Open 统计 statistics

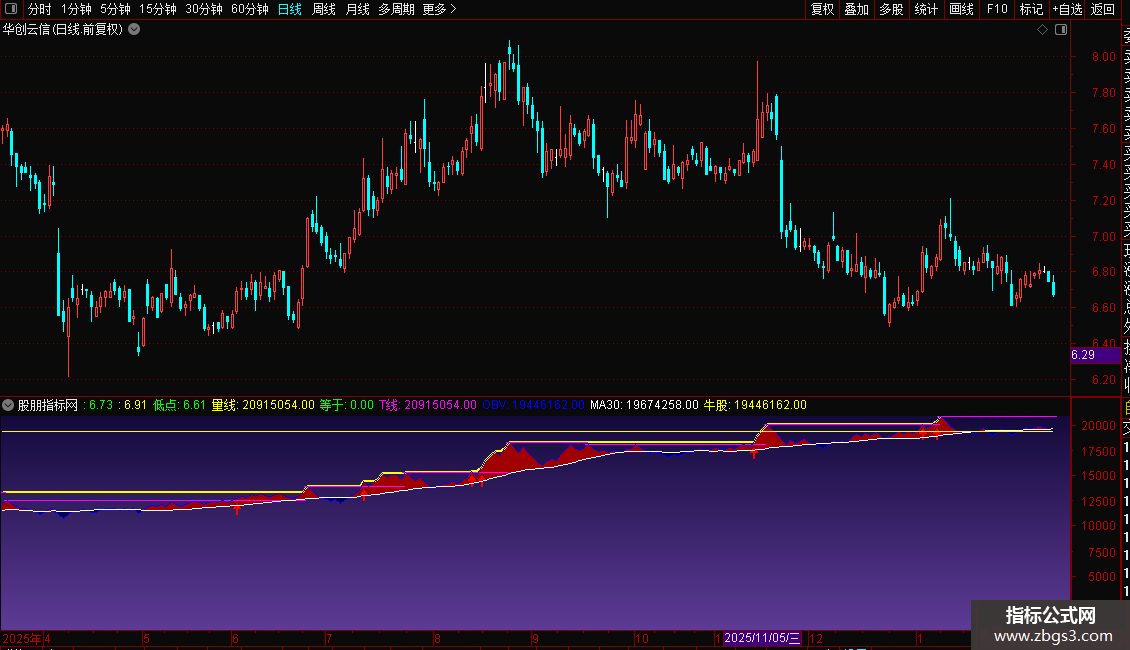tap(926, 9)
